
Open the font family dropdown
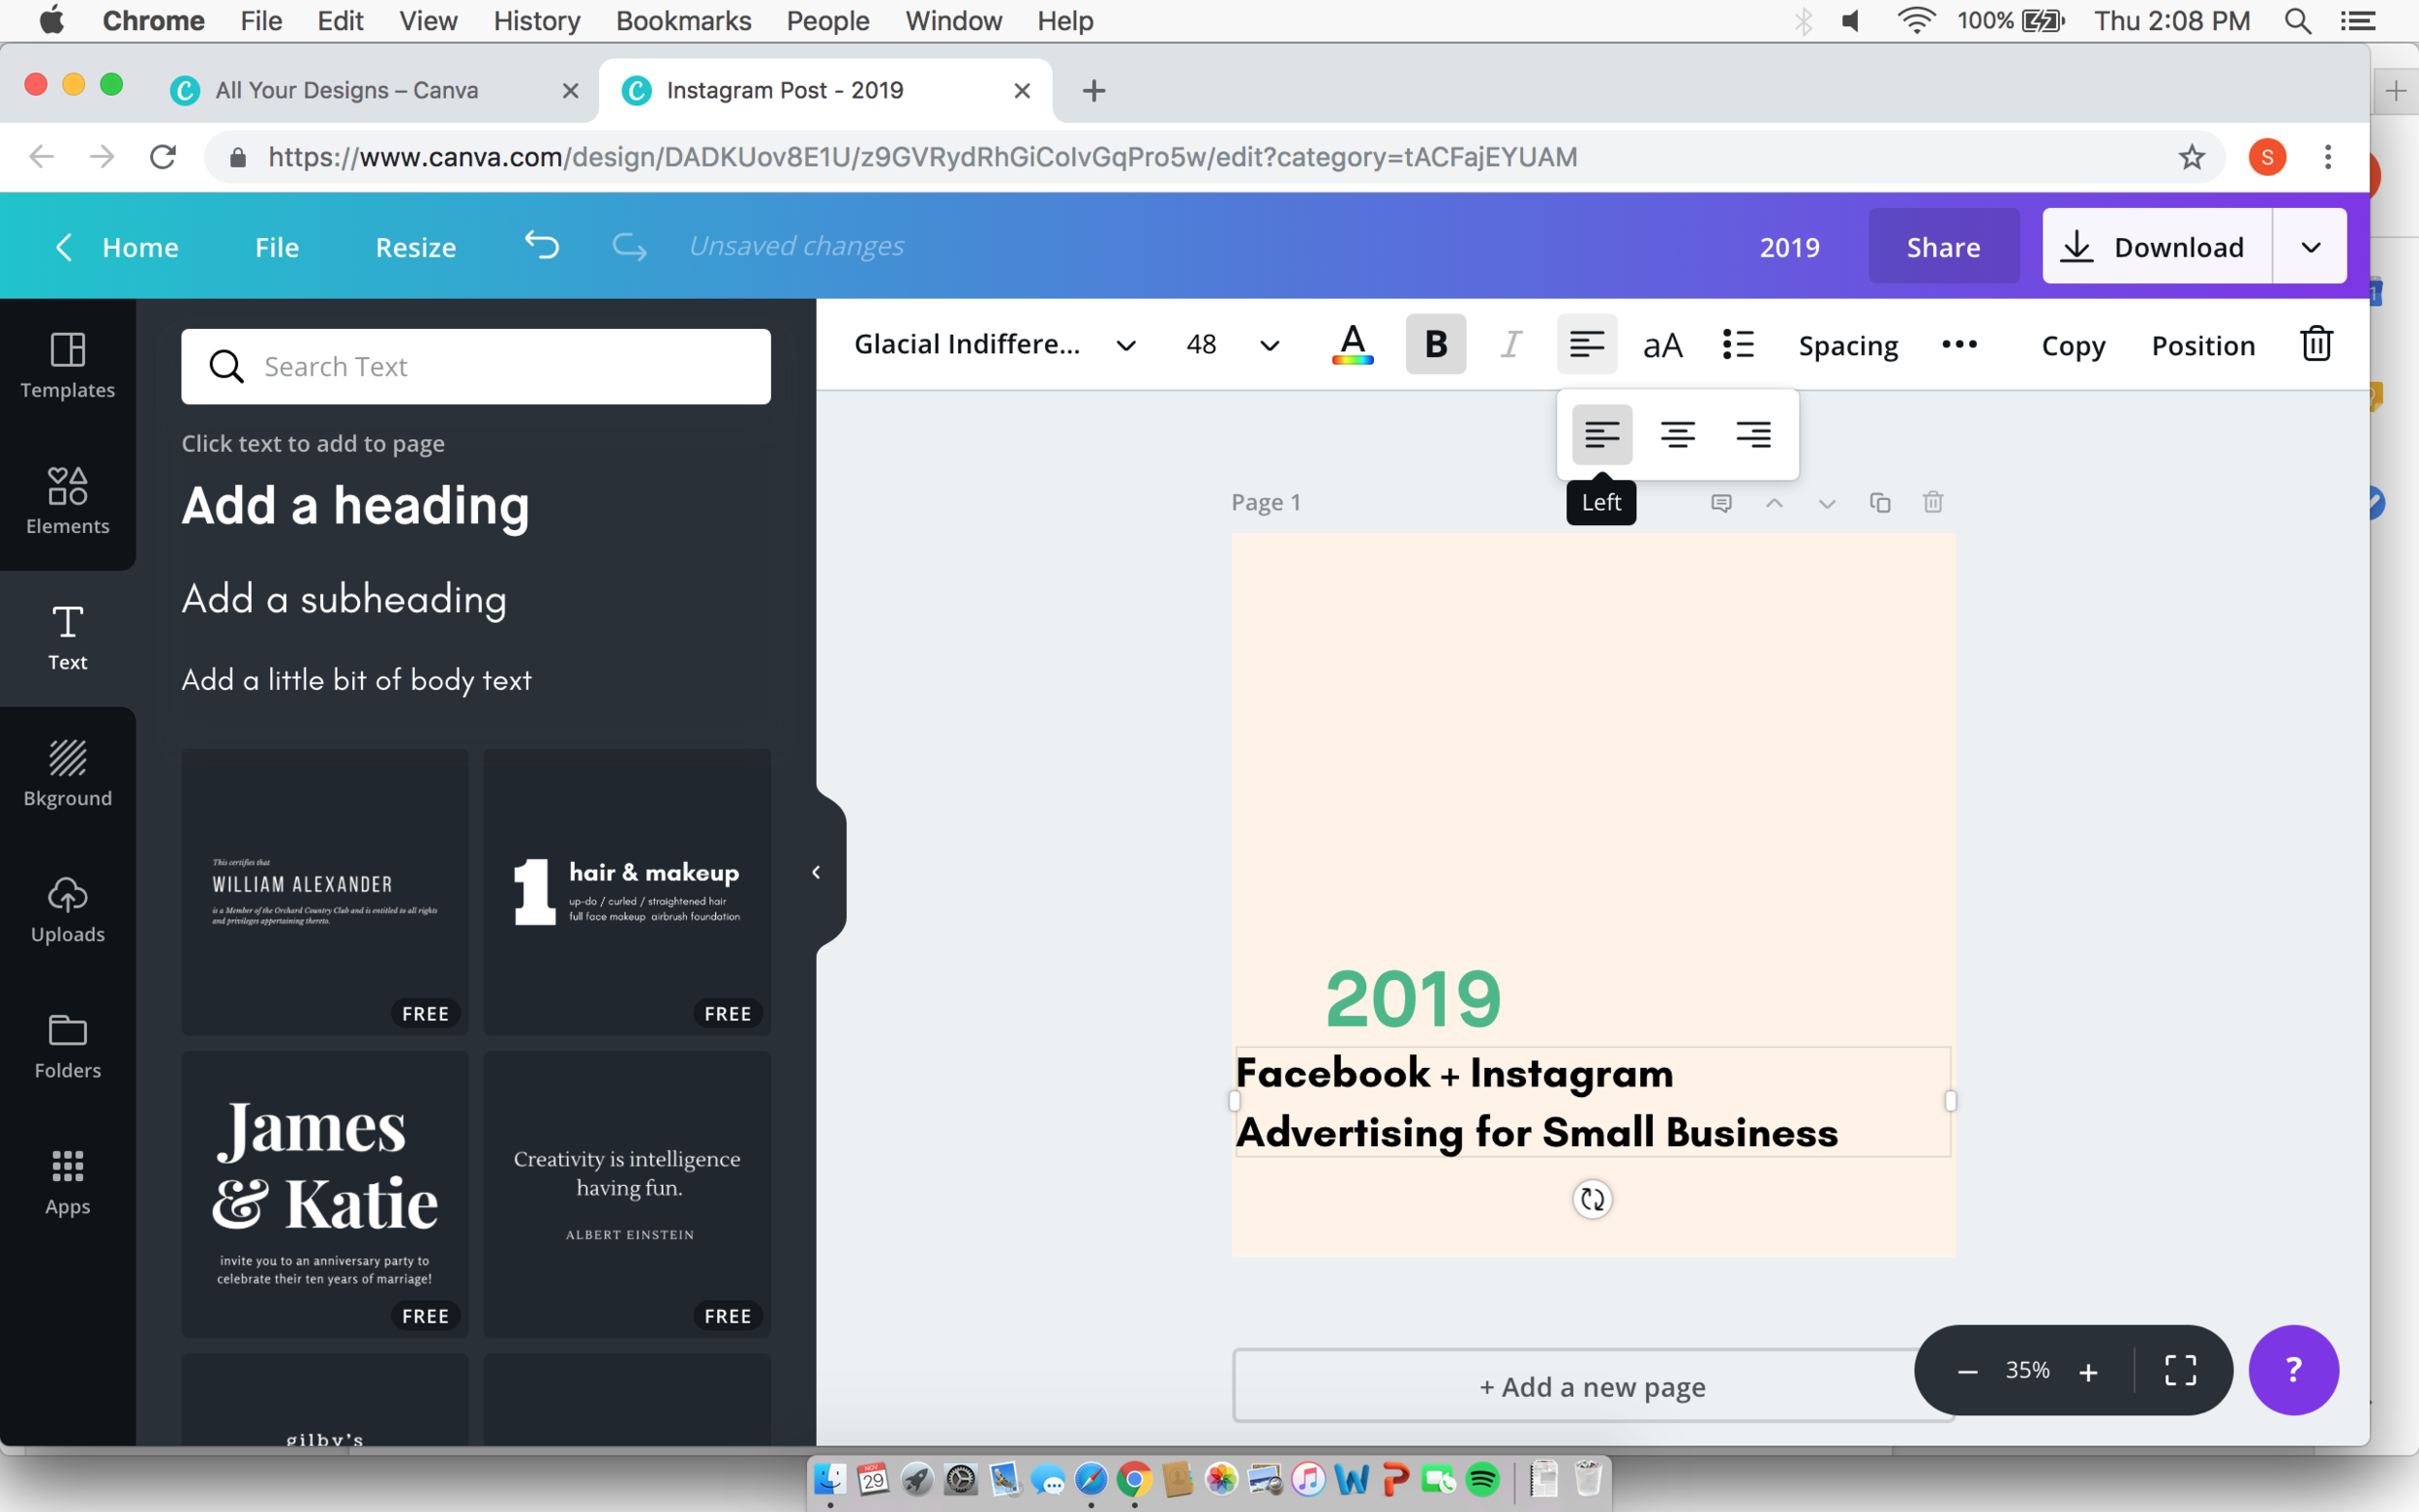coord(994,345)
